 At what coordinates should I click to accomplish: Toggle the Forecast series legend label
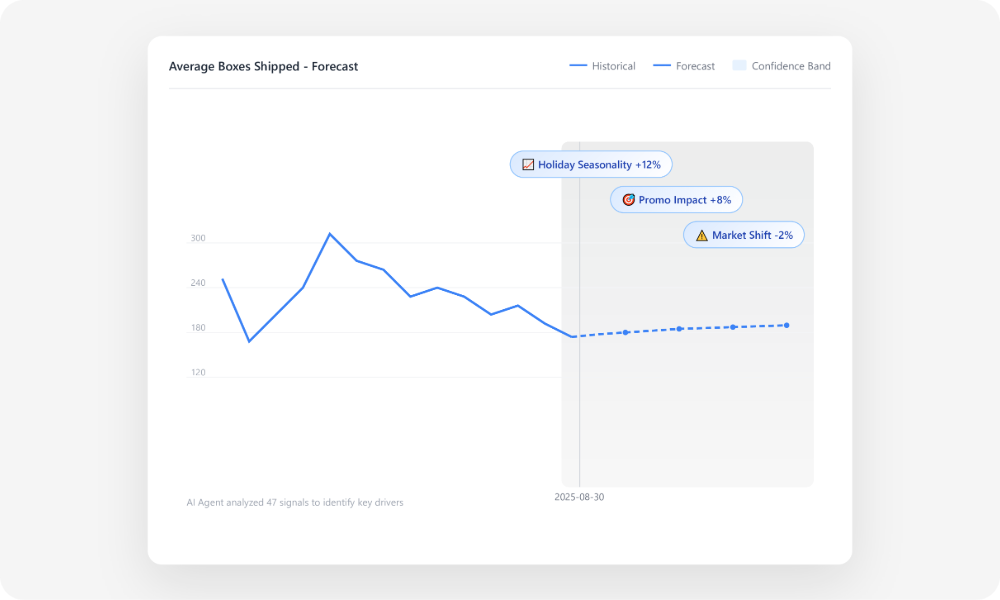click(x=695, y=66)
